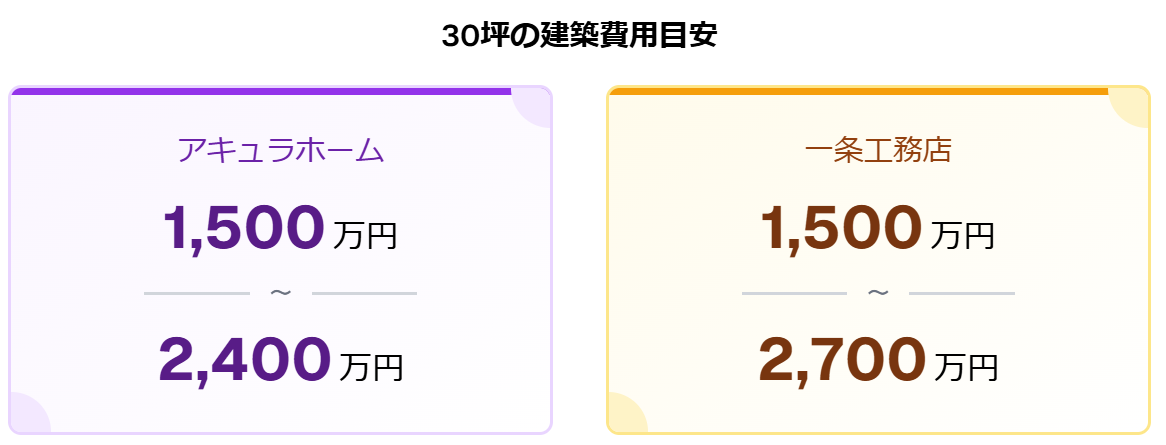
Task: Click 万円 unit beside the 2,400 figure
Action: [371, 366]
